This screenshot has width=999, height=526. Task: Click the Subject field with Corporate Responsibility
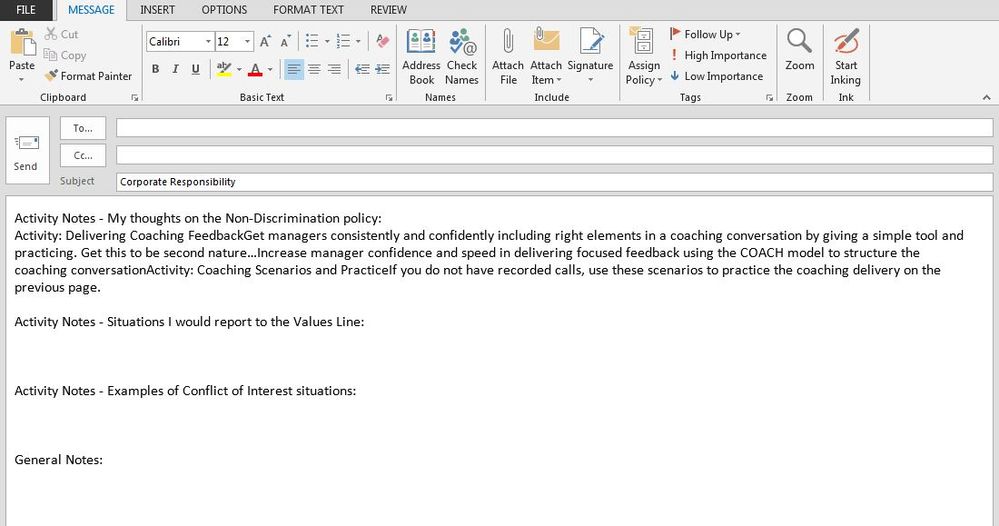(554, 181)
